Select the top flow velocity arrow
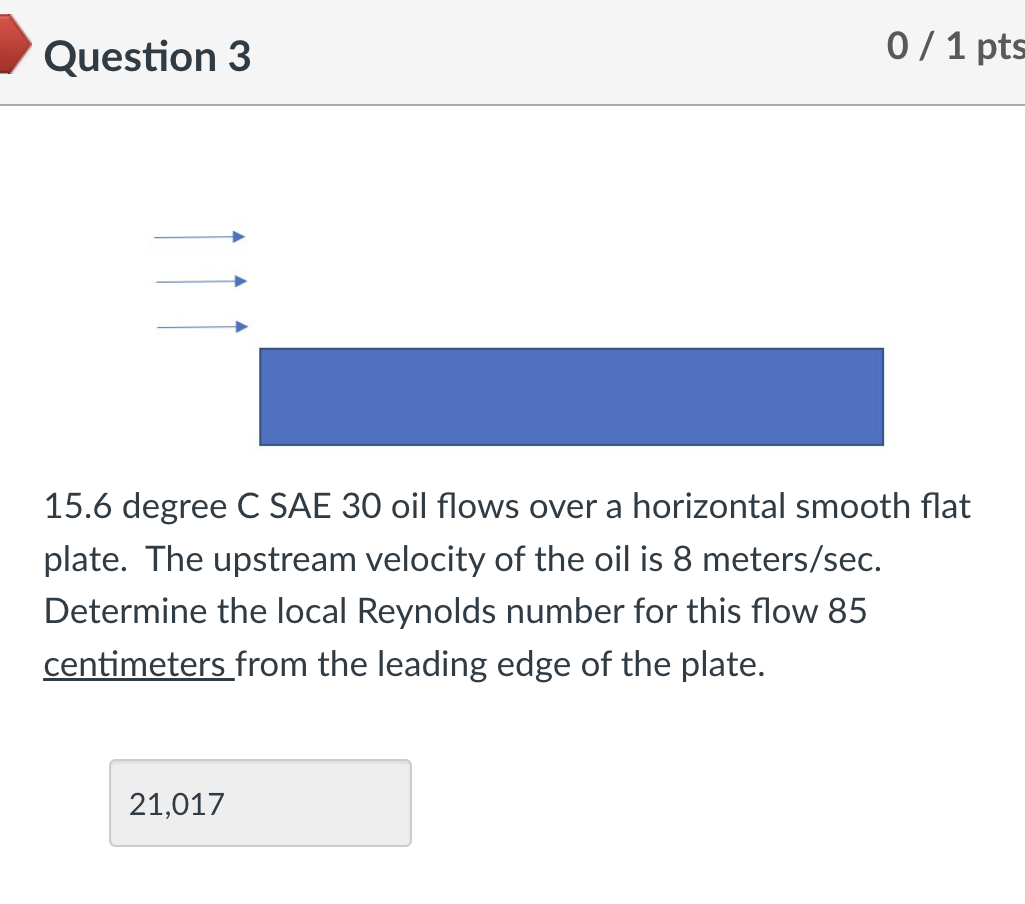The width and height of the screenshot is (1025, 904). point(200,237)
